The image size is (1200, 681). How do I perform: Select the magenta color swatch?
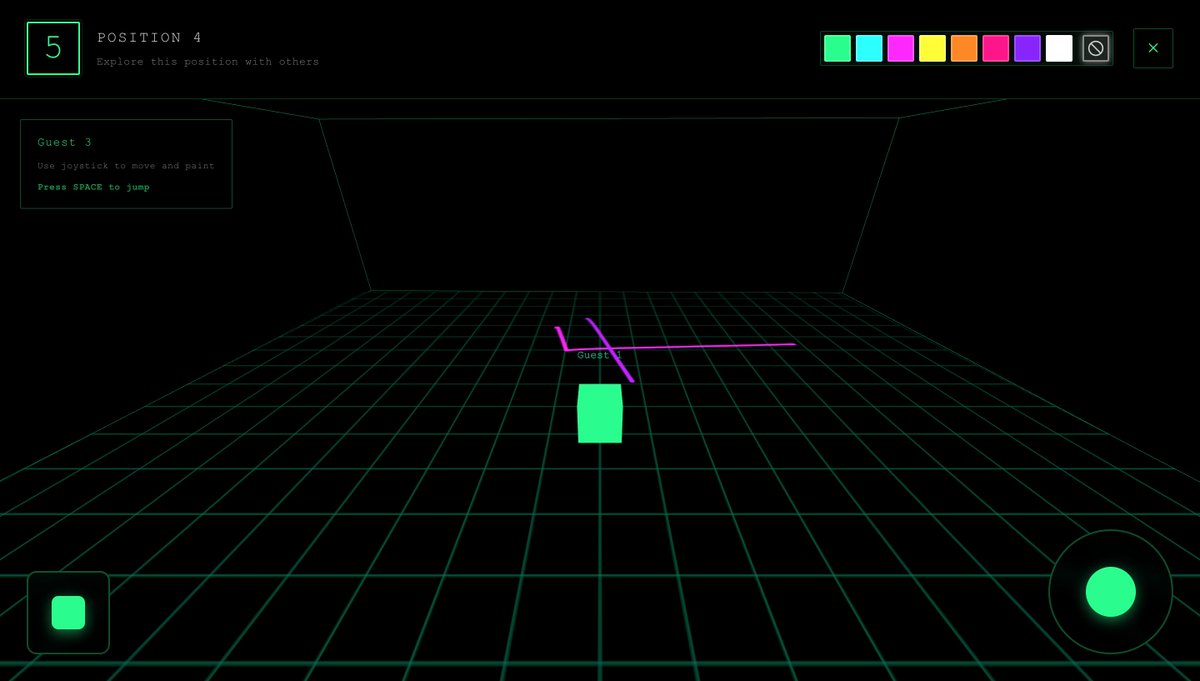click(901, 48)
